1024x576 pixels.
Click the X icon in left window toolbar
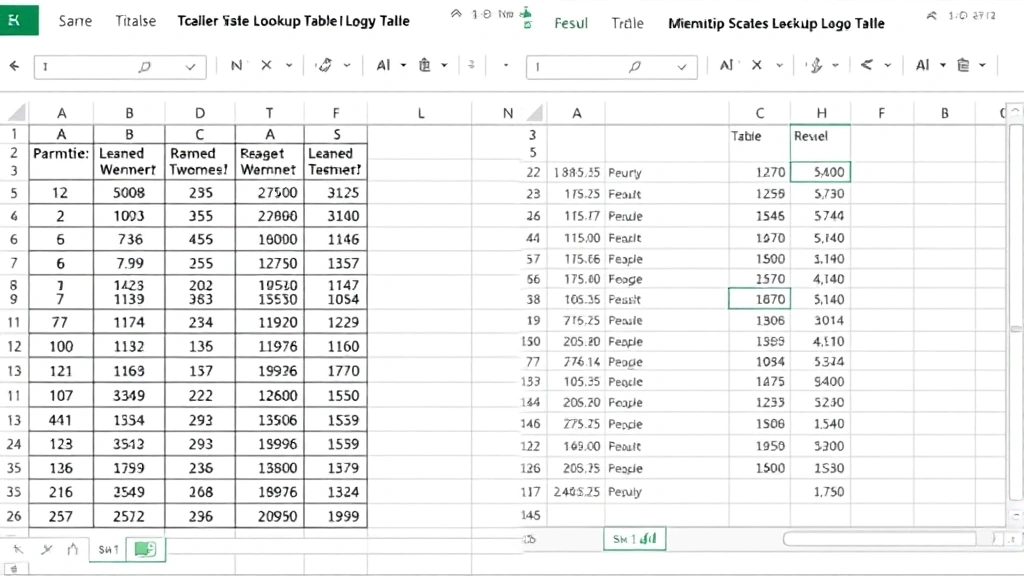[x=266, y=66]
